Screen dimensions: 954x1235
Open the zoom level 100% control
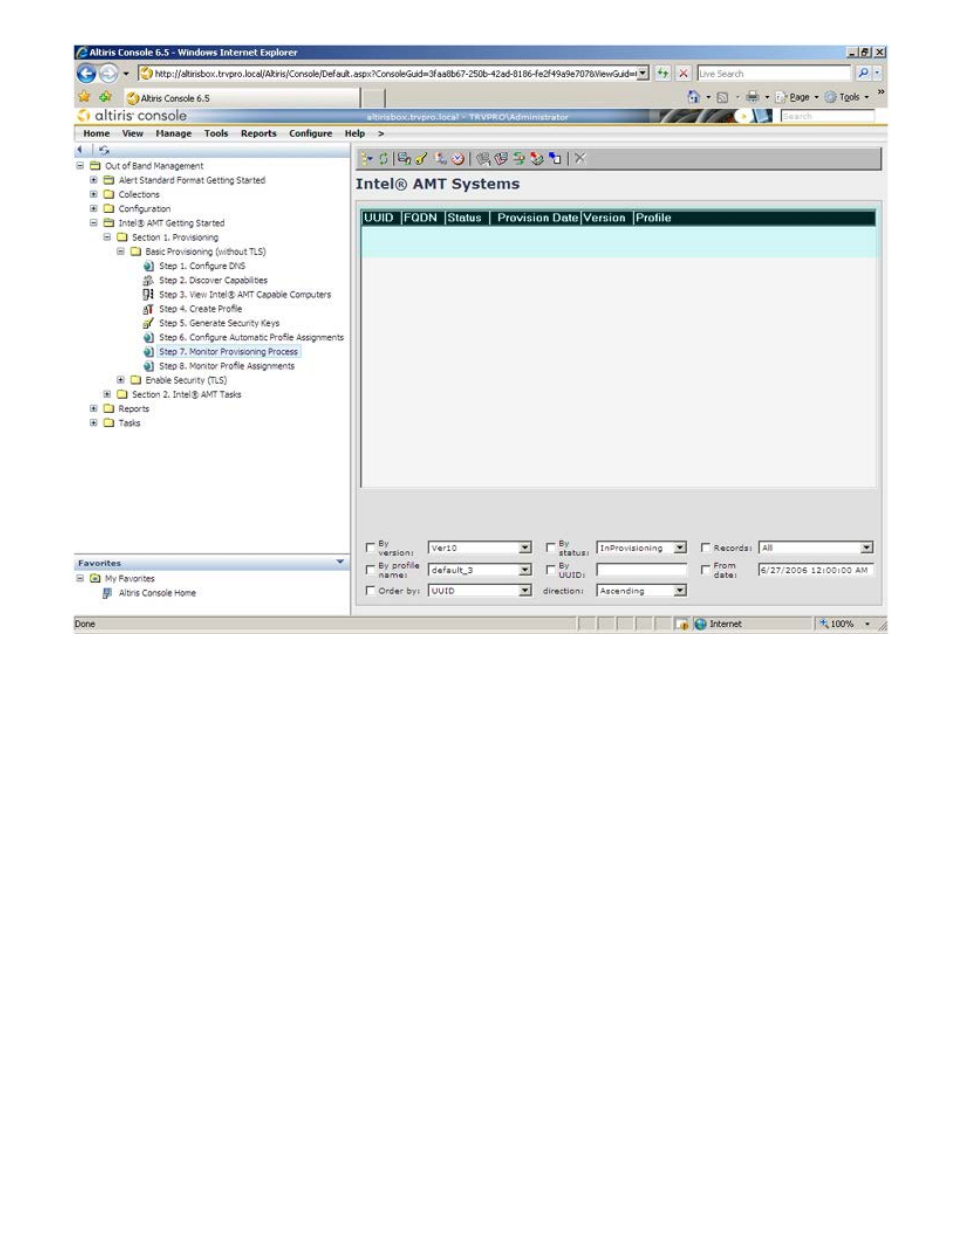tap(843, 624)
